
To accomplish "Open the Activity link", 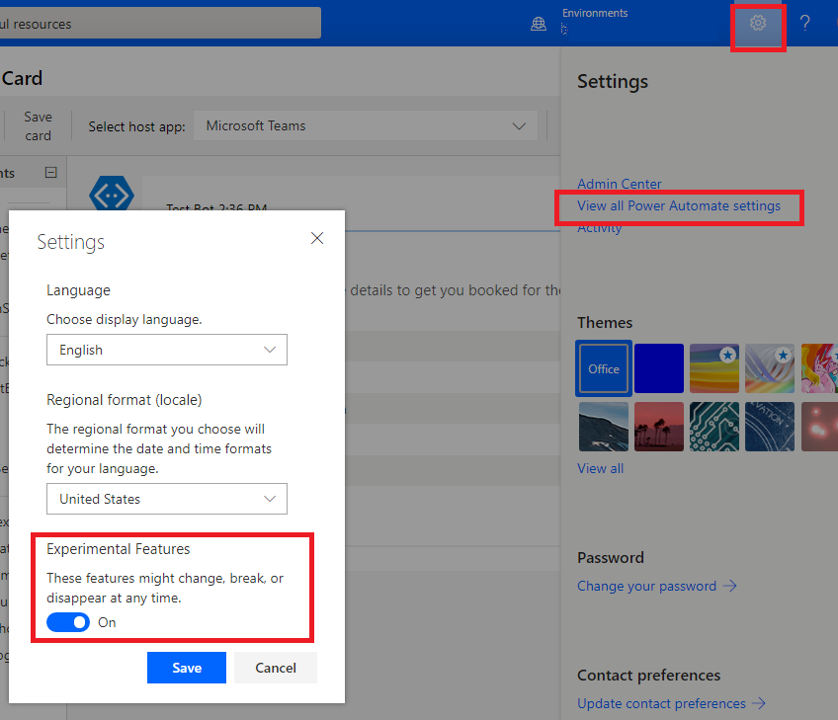I will pyautogui.click(x=599, y=229).
